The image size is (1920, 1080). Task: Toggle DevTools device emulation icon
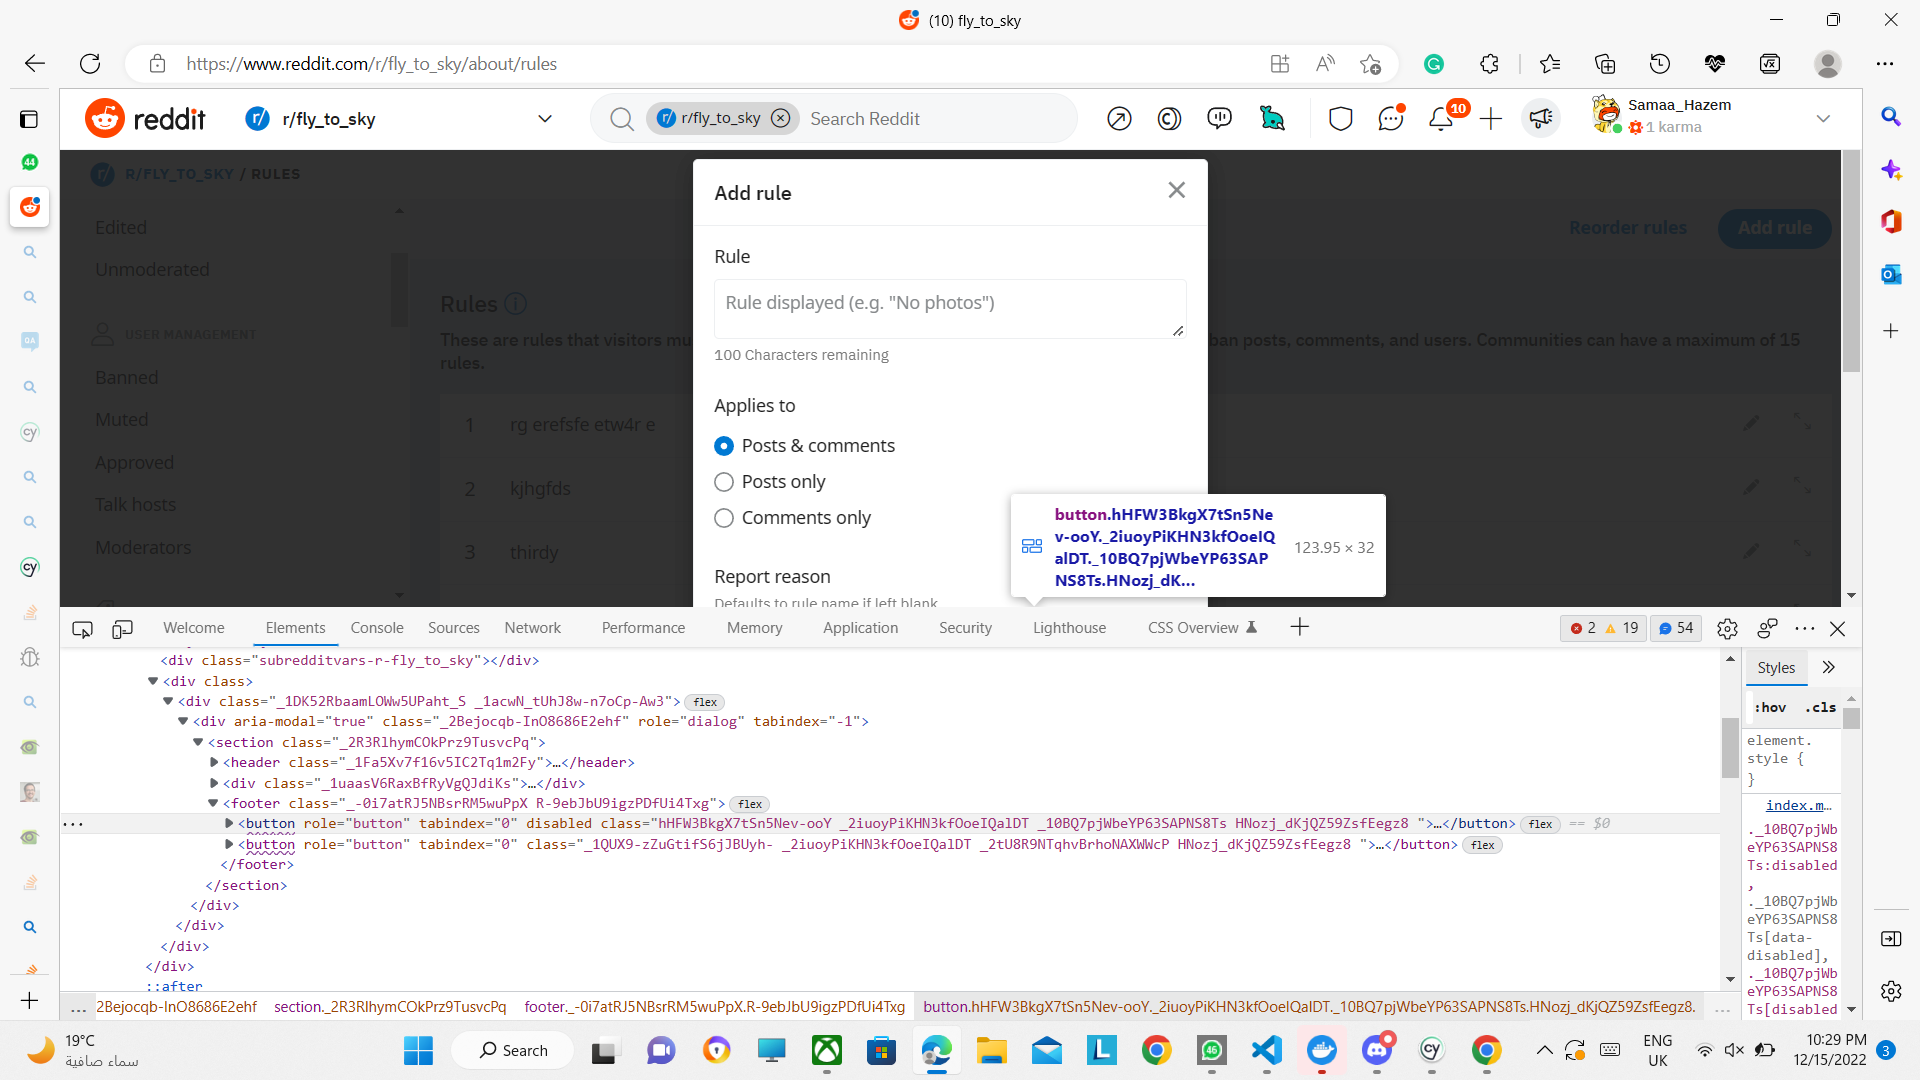click(122, 628)
